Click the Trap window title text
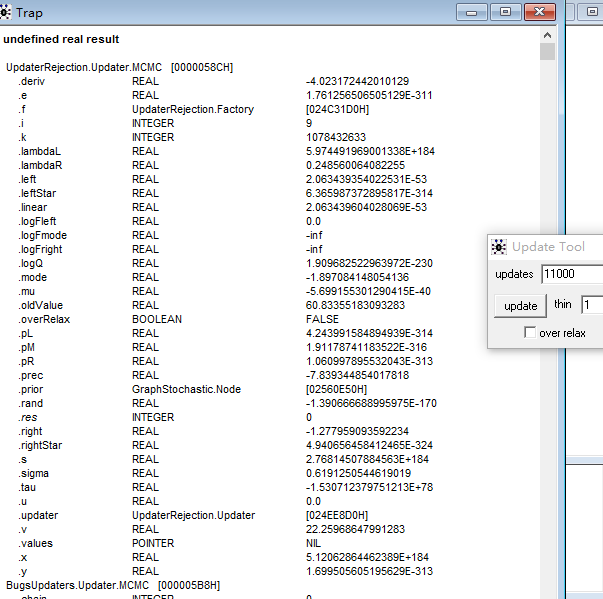The width and height of the screenshot is (603, 599). pos(36,12)
